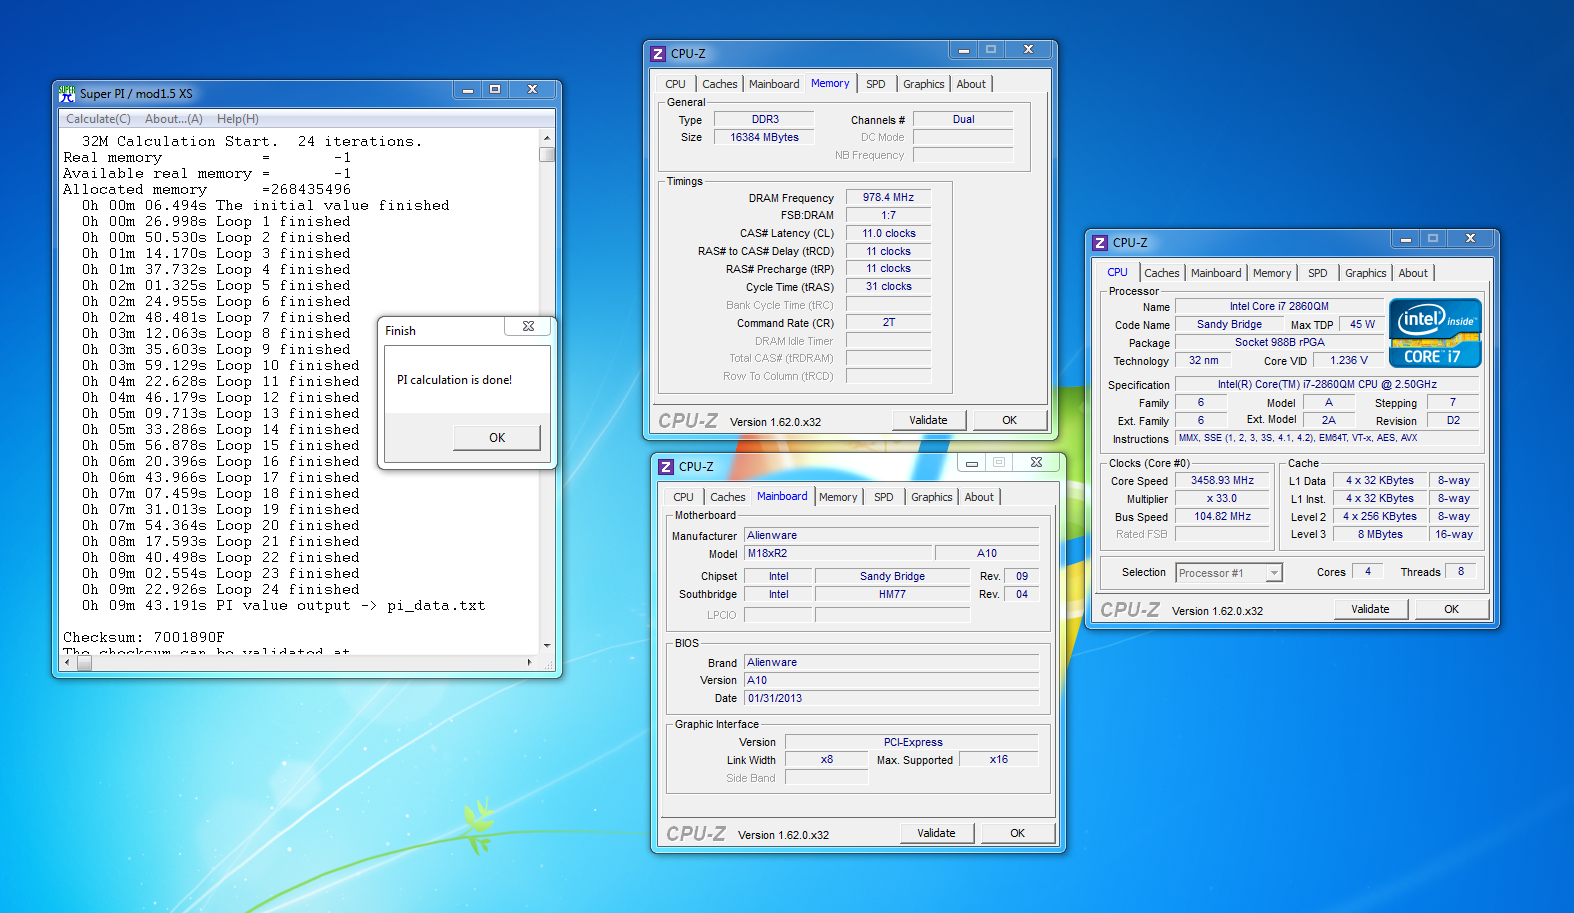Viewport: 1574px width, 913px height.
Task: Maximize the Super PI window
Action: pyautogui.click(x=495, y=90)
